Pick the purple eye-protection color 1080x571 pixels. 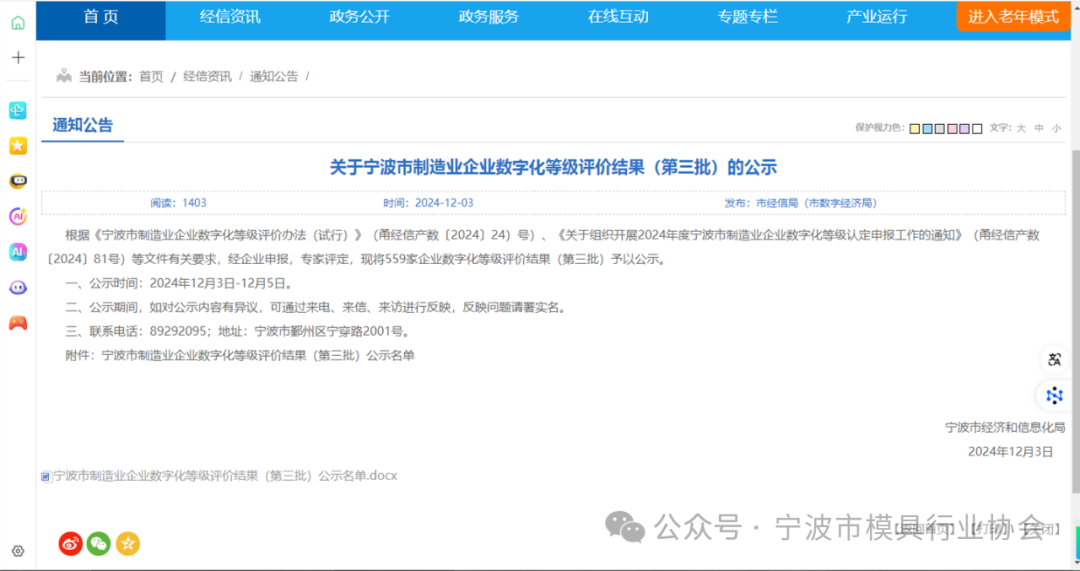coord(964,129)
